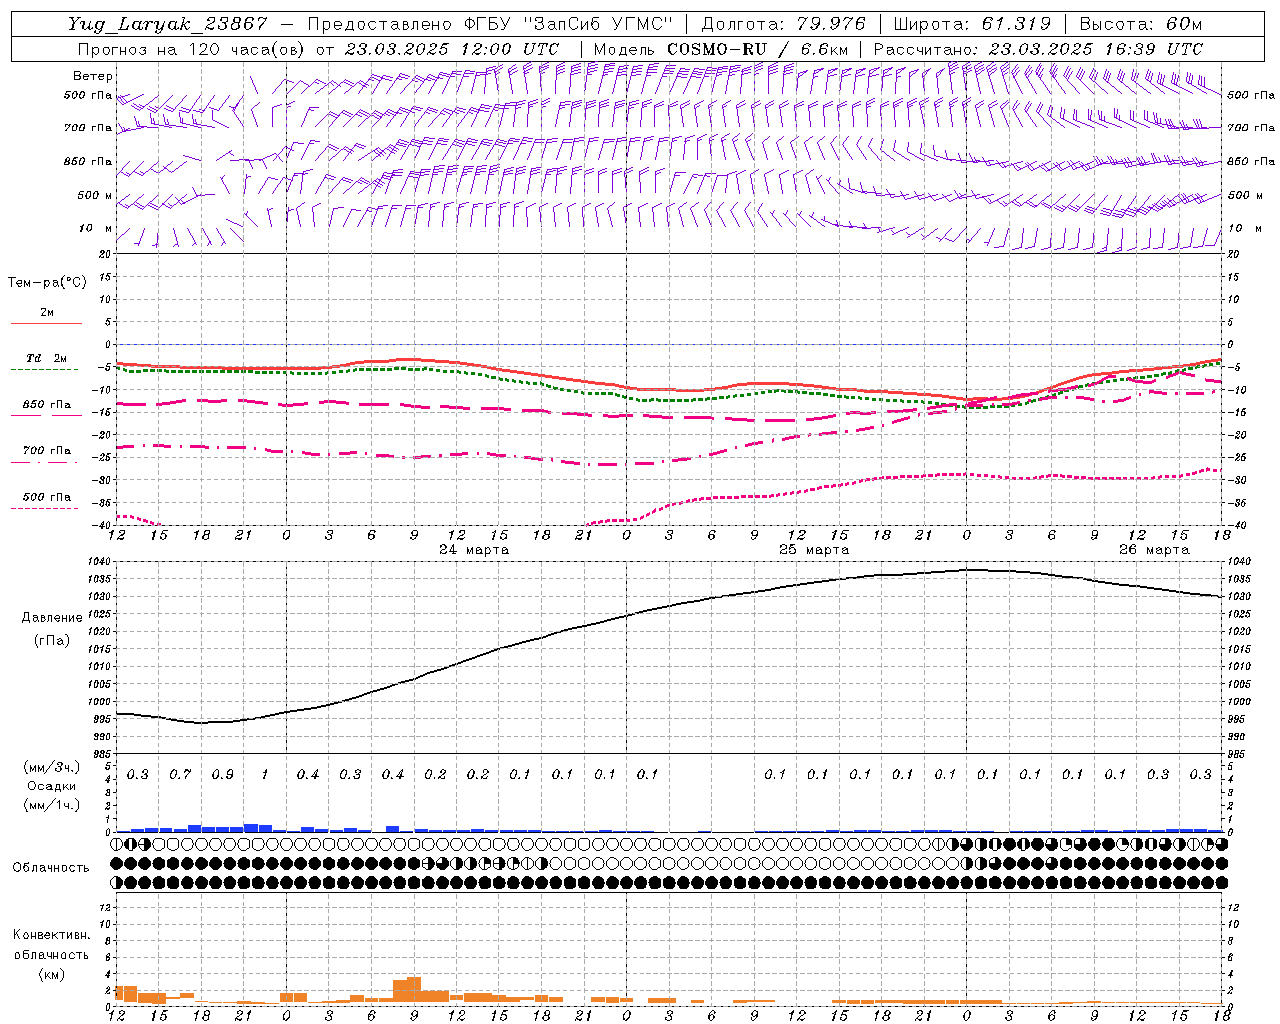Click the '(км)' convective cloud unit label
The width and height of the screenshot is (1280, 1024).
point(51,974)
